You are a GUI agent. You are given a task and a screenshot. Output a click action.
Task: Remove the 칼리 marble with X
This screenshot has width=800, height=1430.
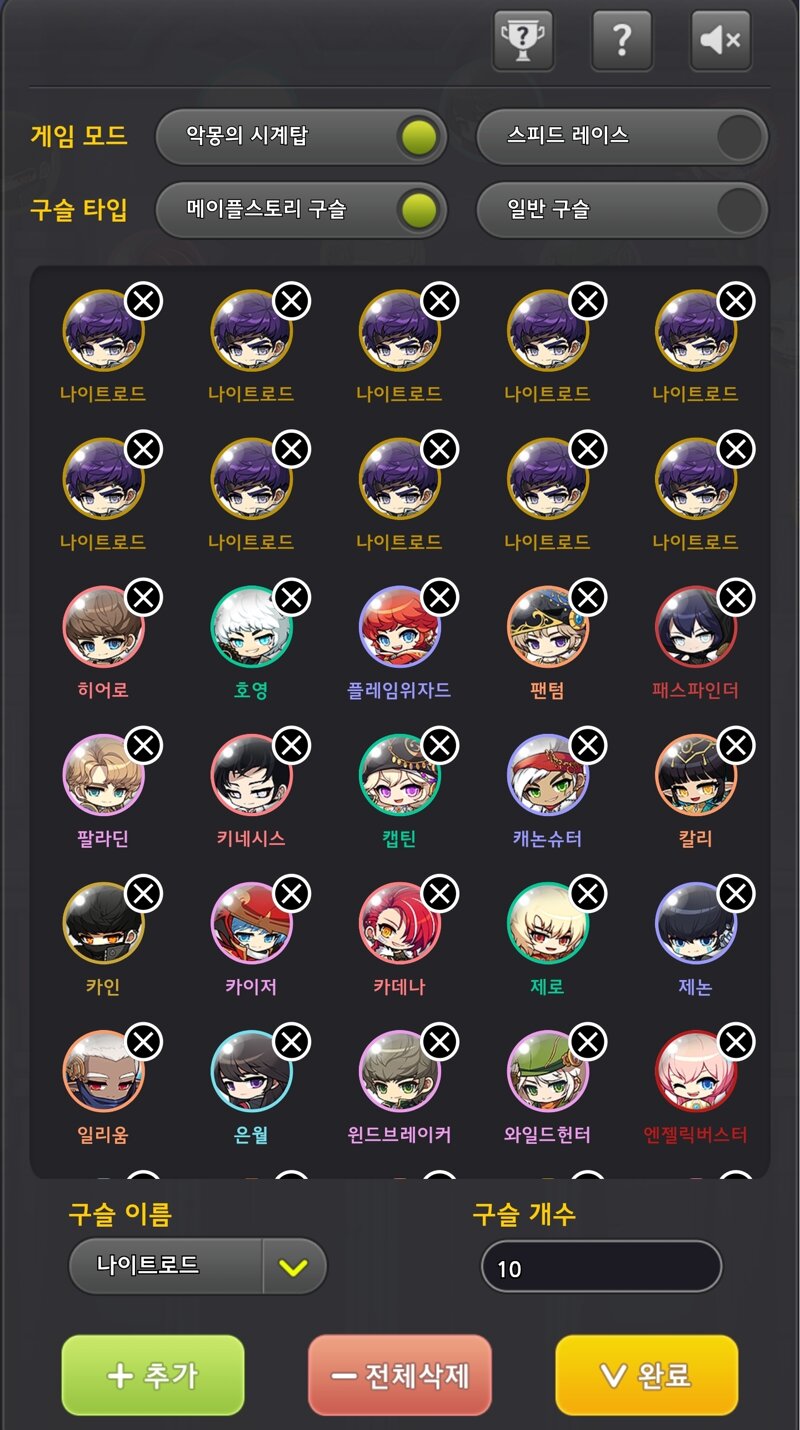pos(736,745)
